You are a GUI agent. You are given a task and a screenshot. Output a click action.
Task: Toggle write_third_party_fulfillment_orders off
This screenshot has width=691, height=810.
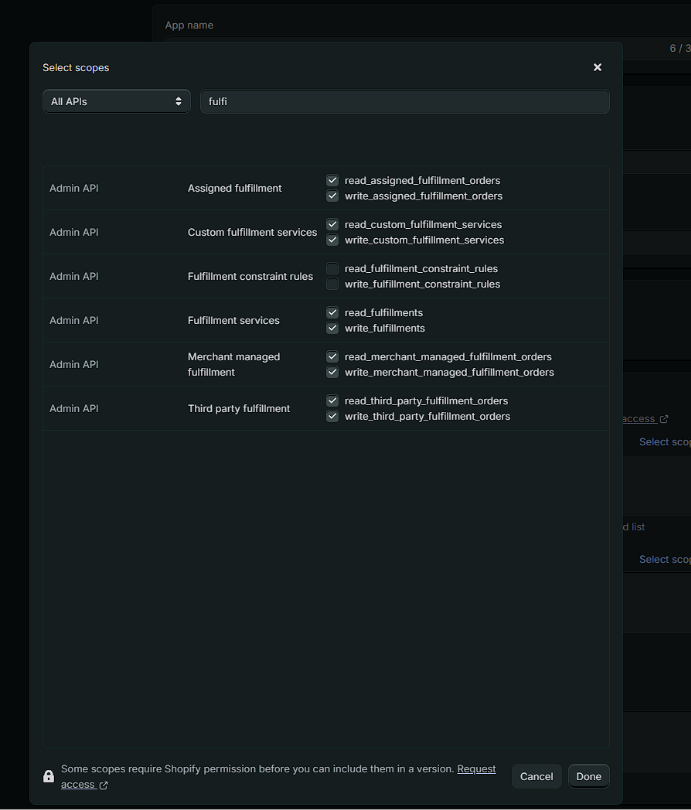pyautogui.click(x=331, y=416)
